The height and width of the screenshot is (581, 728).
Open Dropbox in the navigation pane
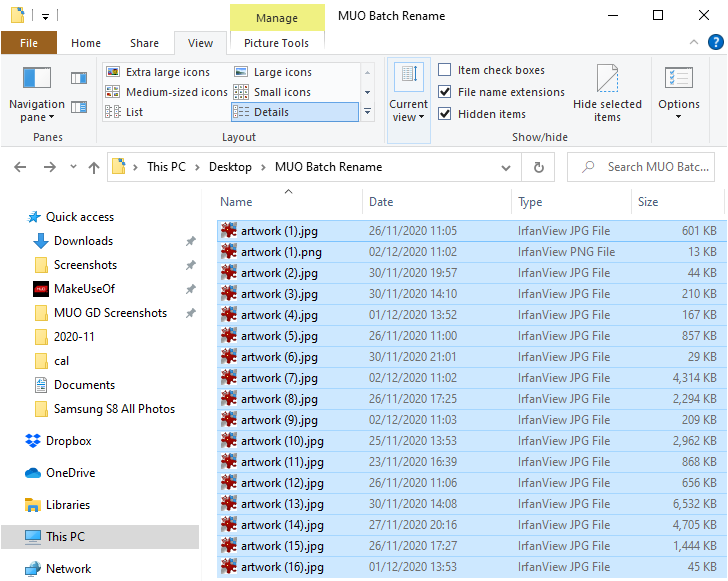[x=68, y=441]
